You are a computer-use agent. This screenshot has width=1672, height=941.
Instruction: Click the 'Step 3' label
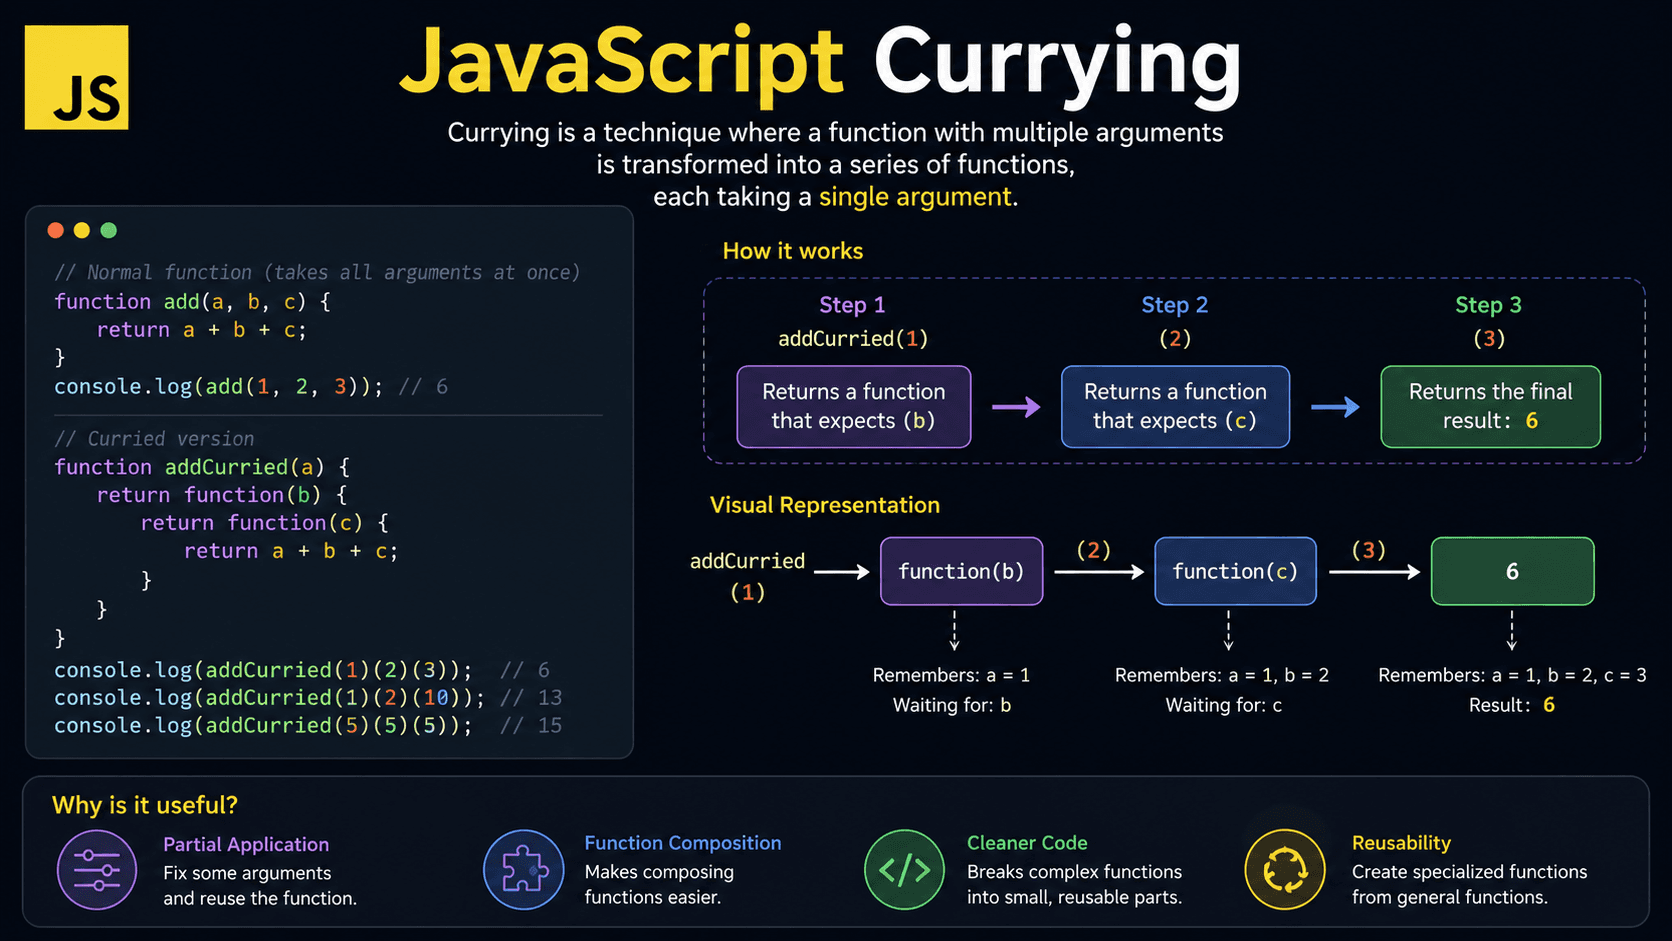pyautogui.click(x=1488, y=305)
